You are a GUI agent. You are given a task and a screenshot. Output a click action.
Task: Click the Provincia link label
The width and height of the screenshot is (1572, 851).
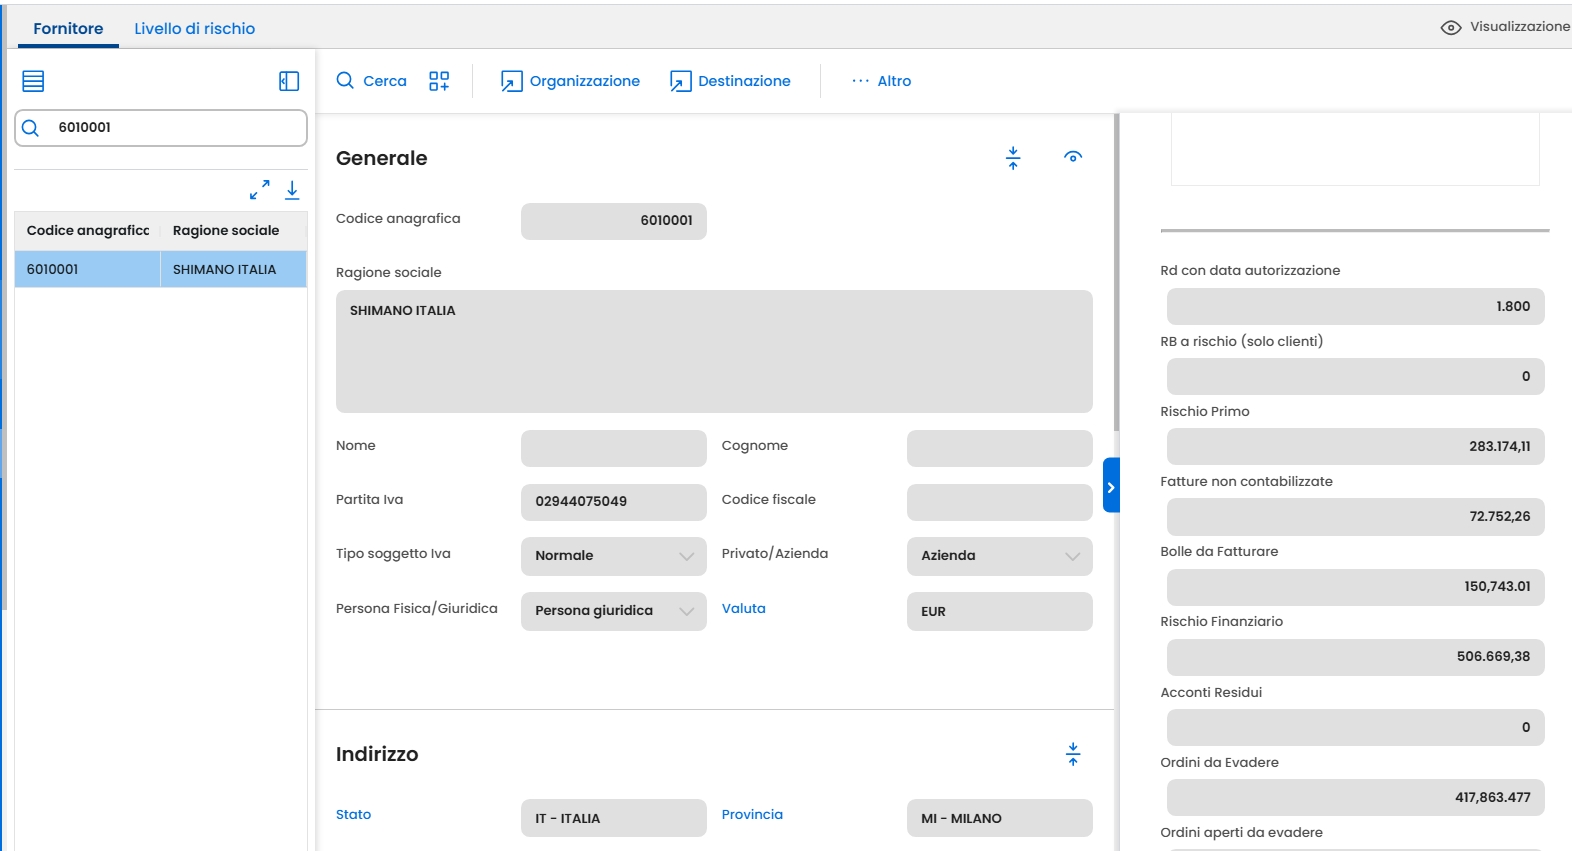[x=752, y=814]
